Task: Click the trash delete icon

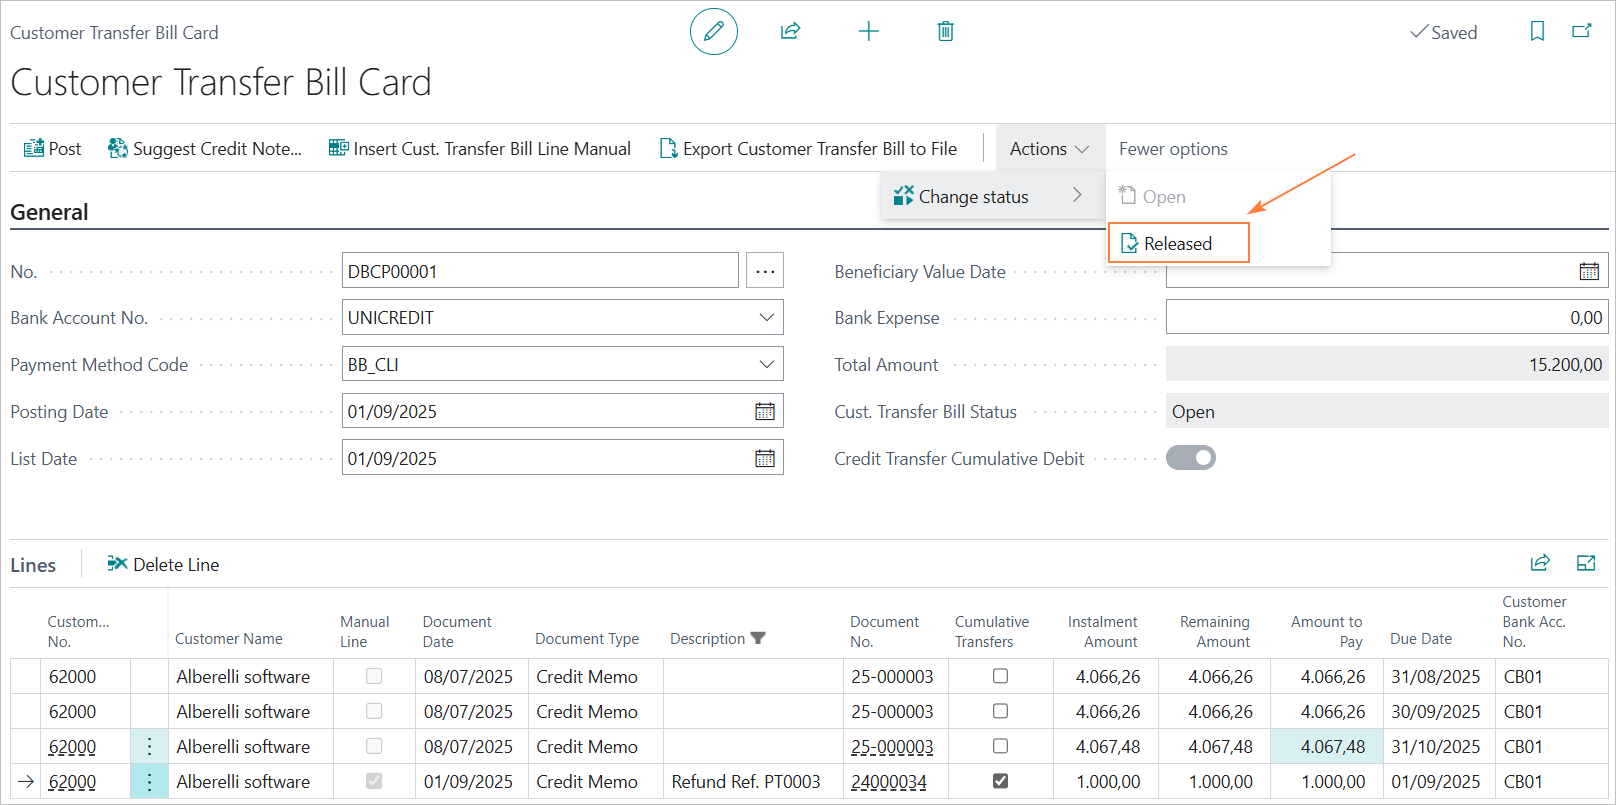Action: (945, 32)
